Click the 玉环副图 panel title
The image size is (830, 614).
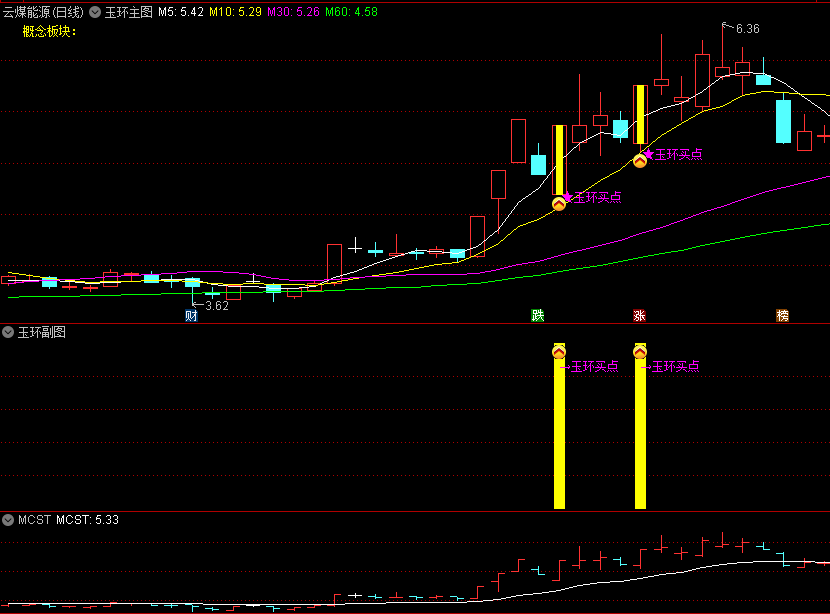pyautogui.click(x=42, y=332)
